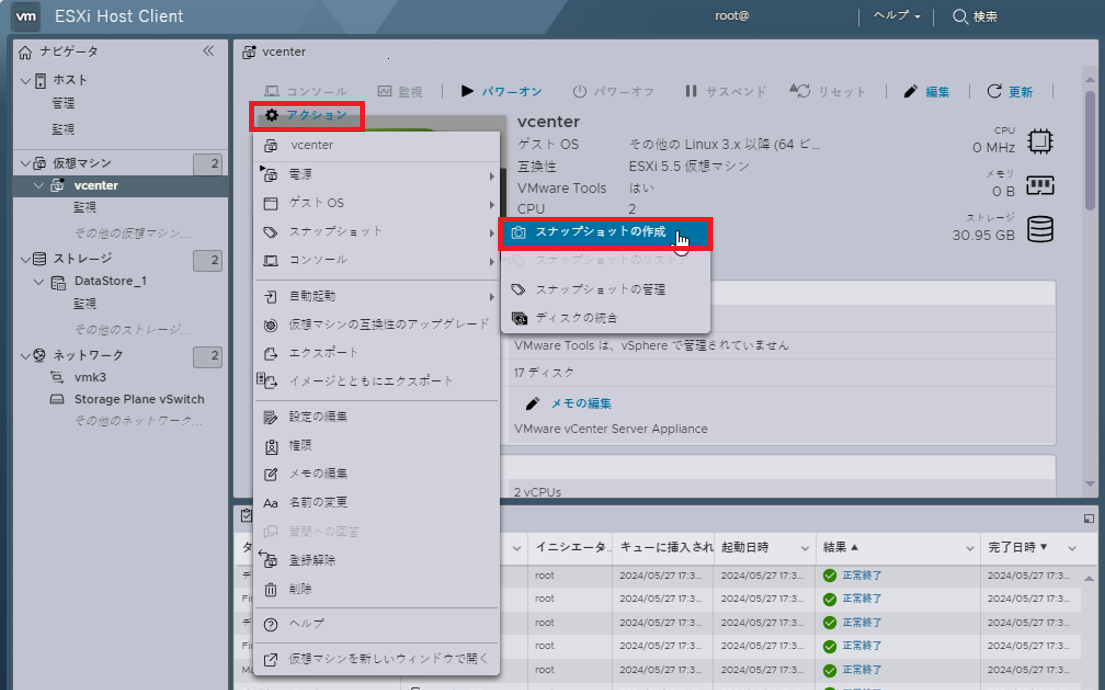Viewport: 1105px width, 690px height.
Task: ストレージツリーのDataStore_1を折りたたむ
Action: pyautogui.click(x=37, y=281)
